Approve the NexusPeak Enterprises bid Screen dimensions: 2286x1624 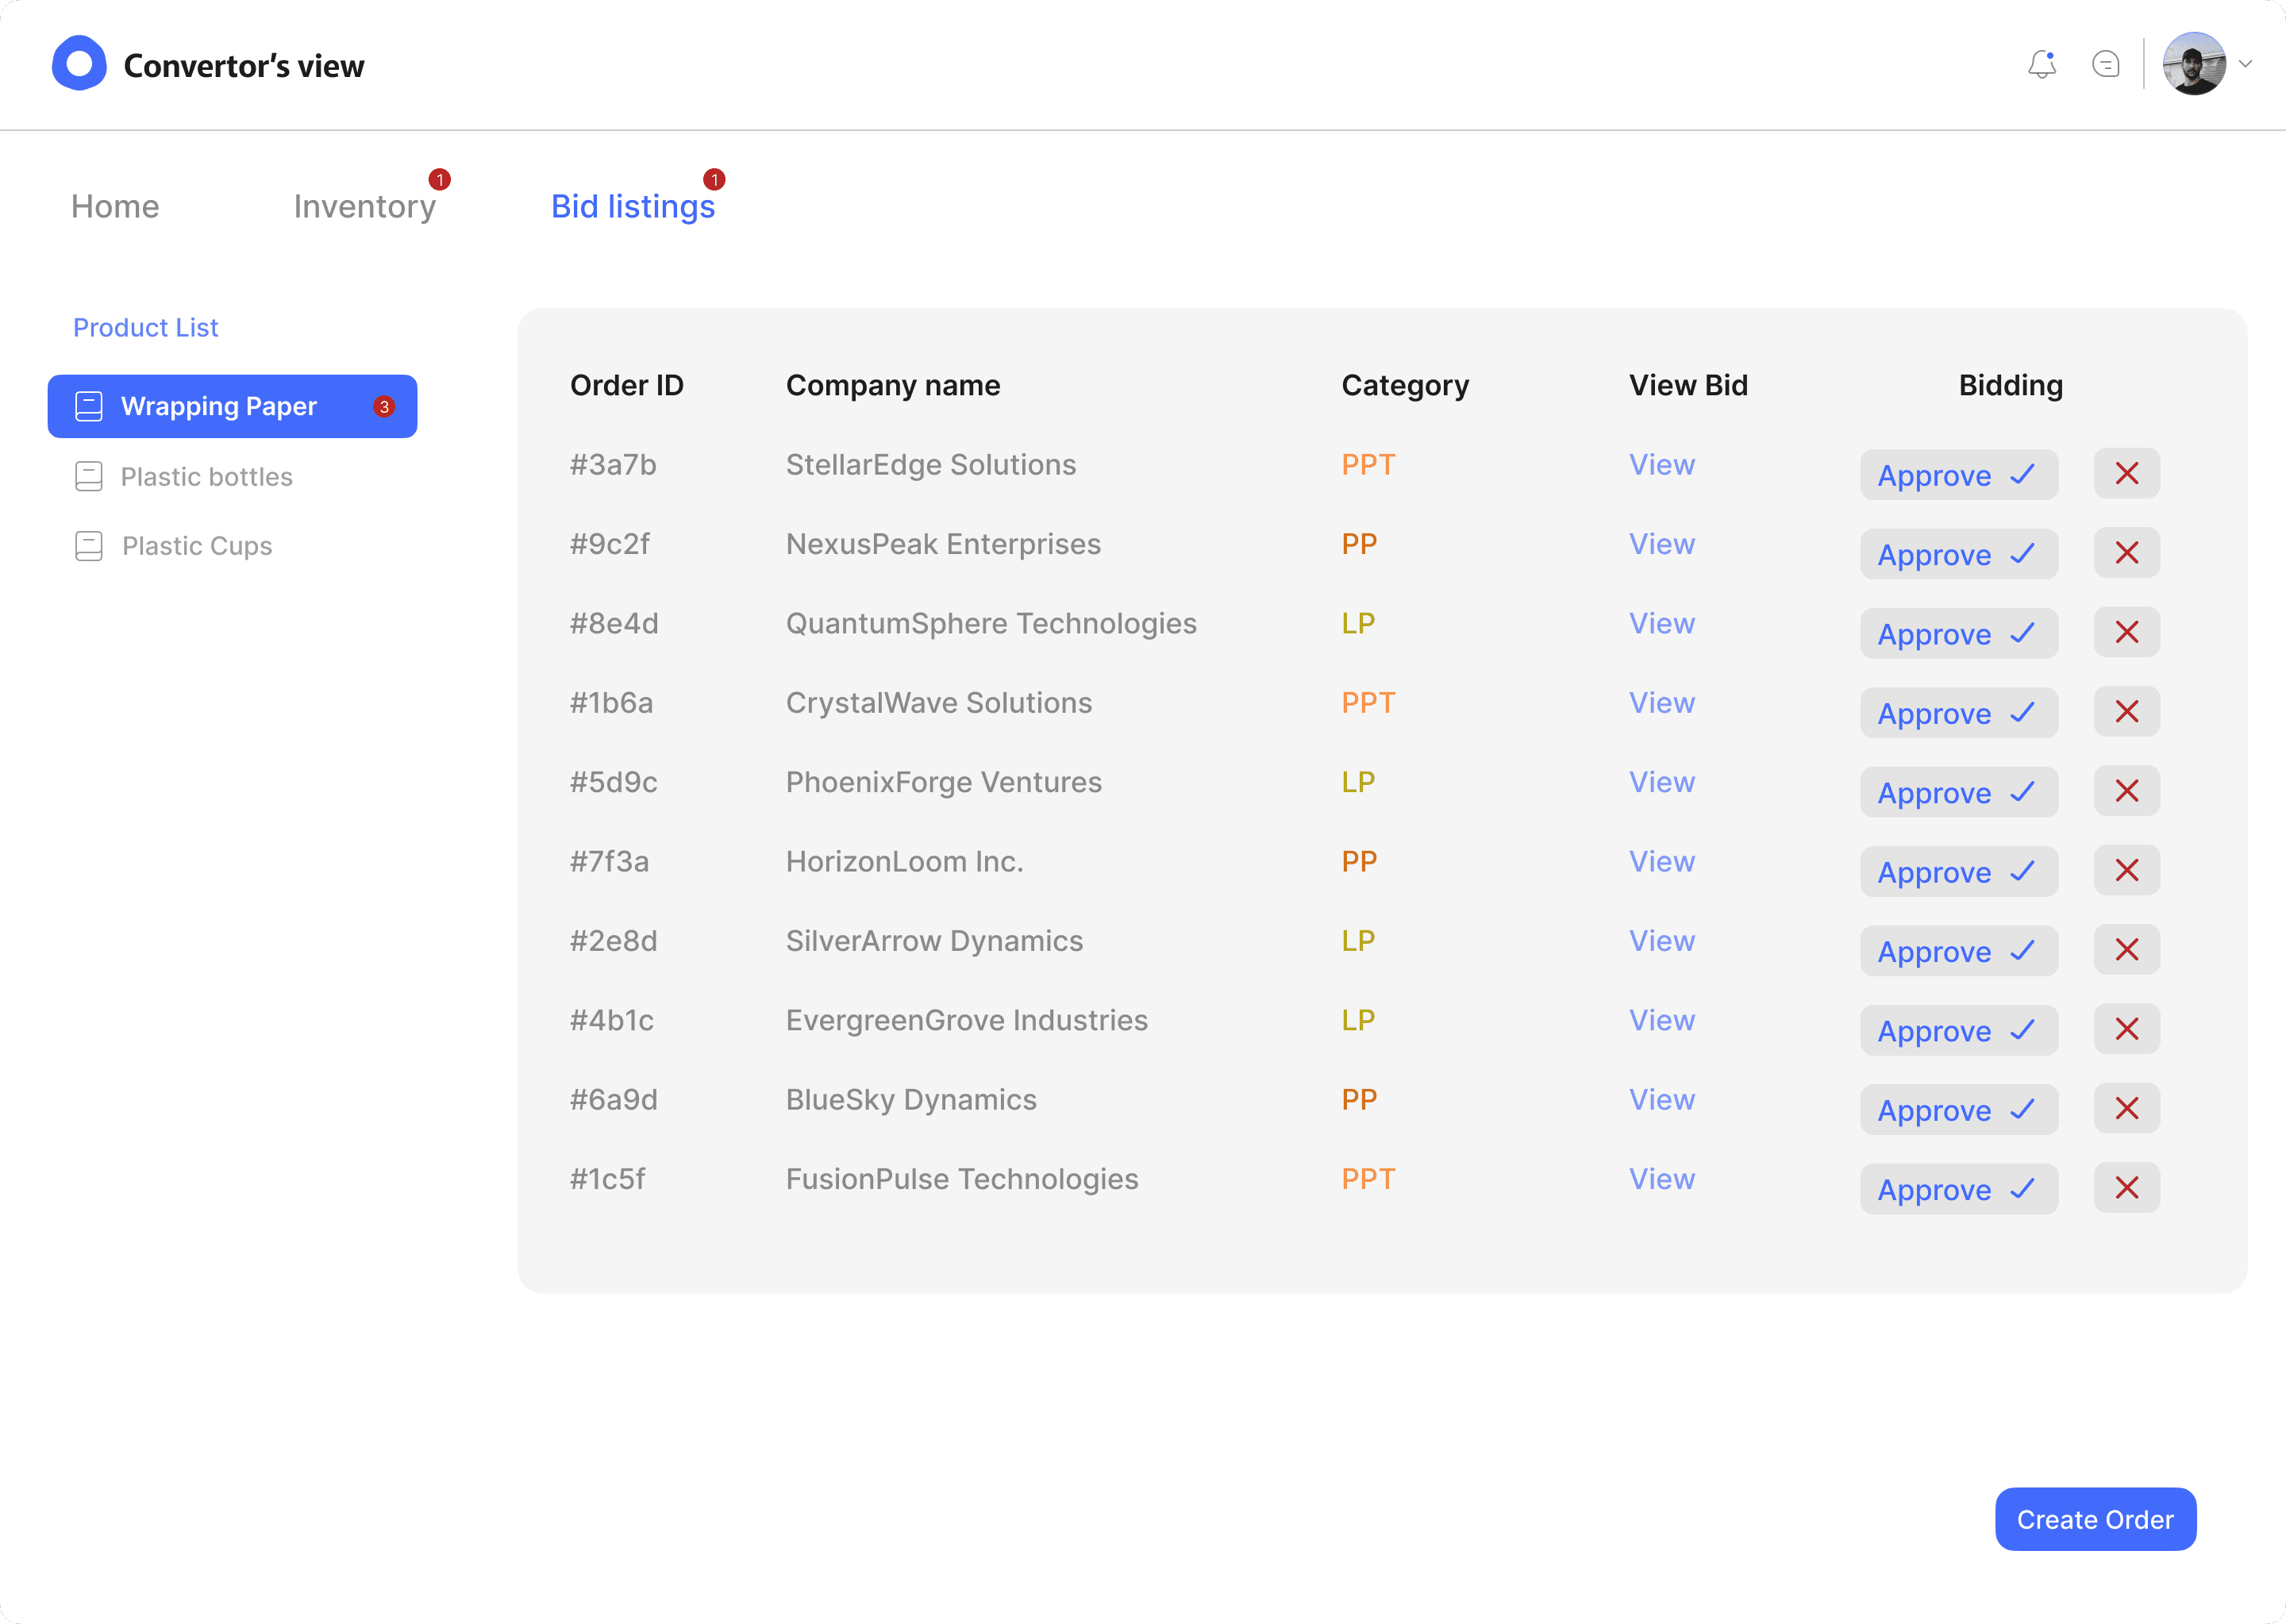tap(1957, 554)
